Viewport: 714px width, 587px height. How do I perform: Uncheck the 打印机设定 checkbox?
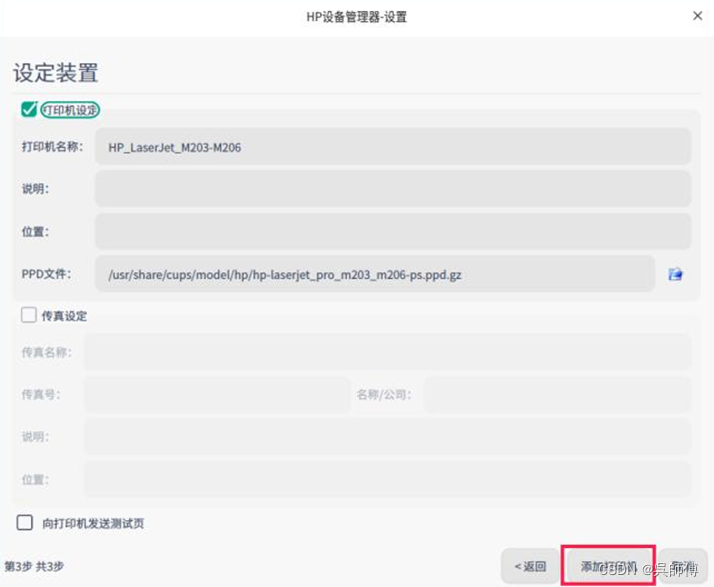[29, 109]
